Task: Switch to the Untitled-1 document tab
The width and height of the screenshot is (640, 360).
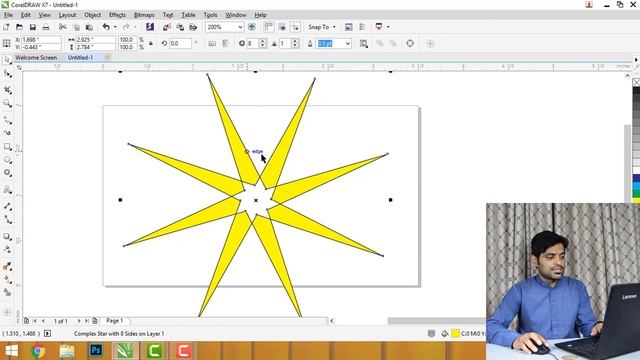Action: coord(80,58)
